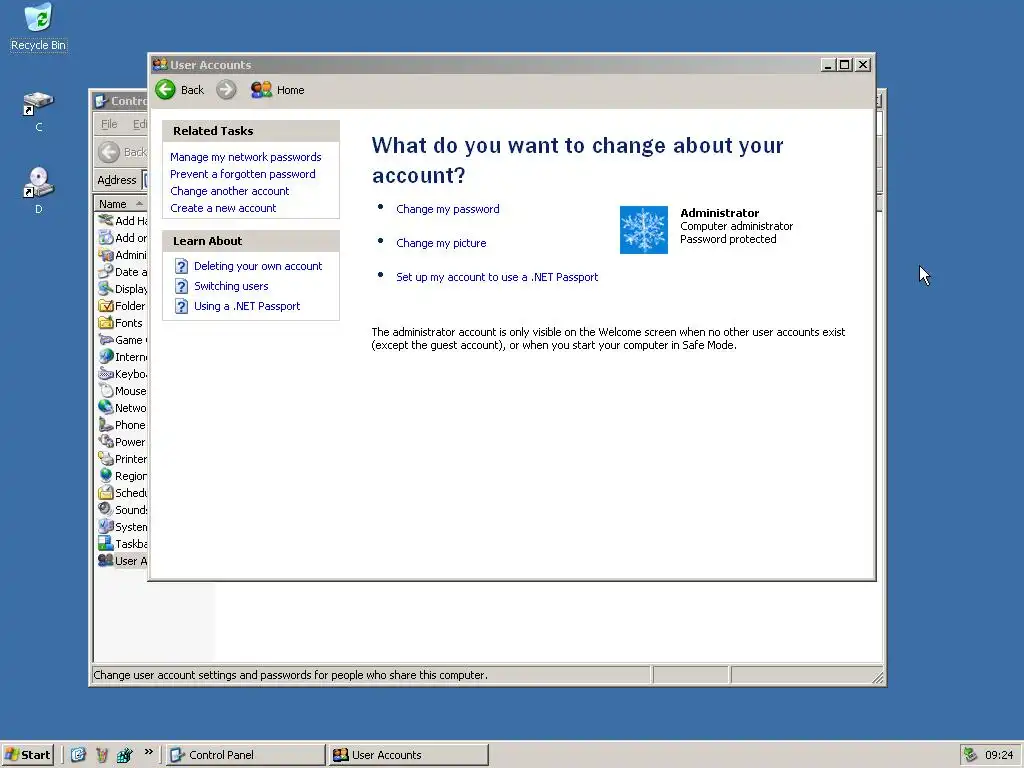Select Phone and Modem icon in Control Panel
This screenshot has width=1024, height=768.
click(x=106, y=424)
